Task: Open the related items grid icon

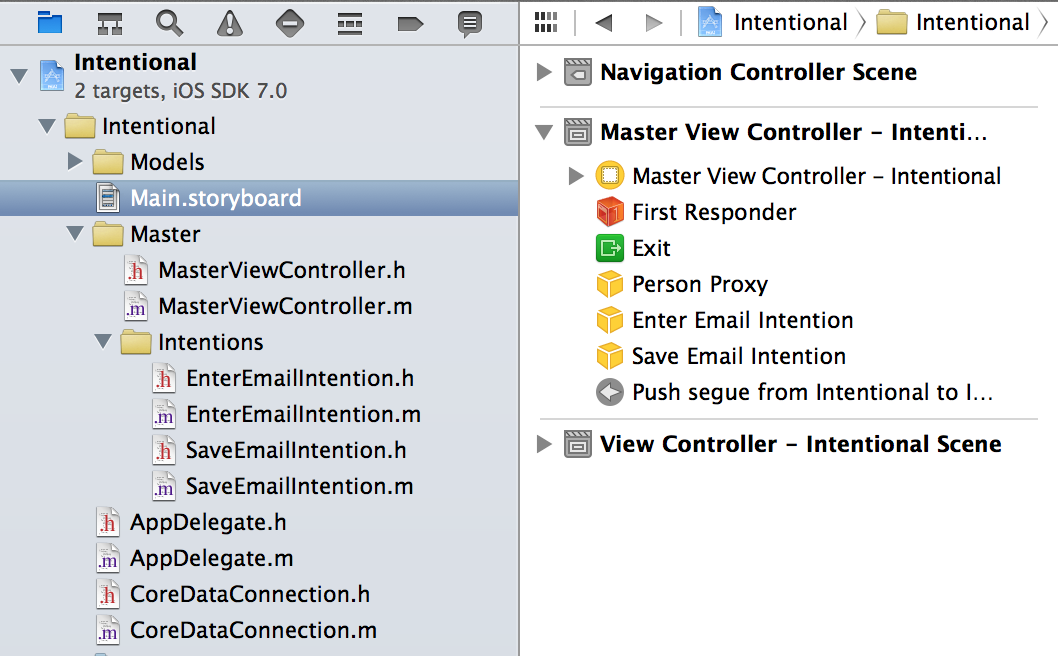Action: click(546, 22)
